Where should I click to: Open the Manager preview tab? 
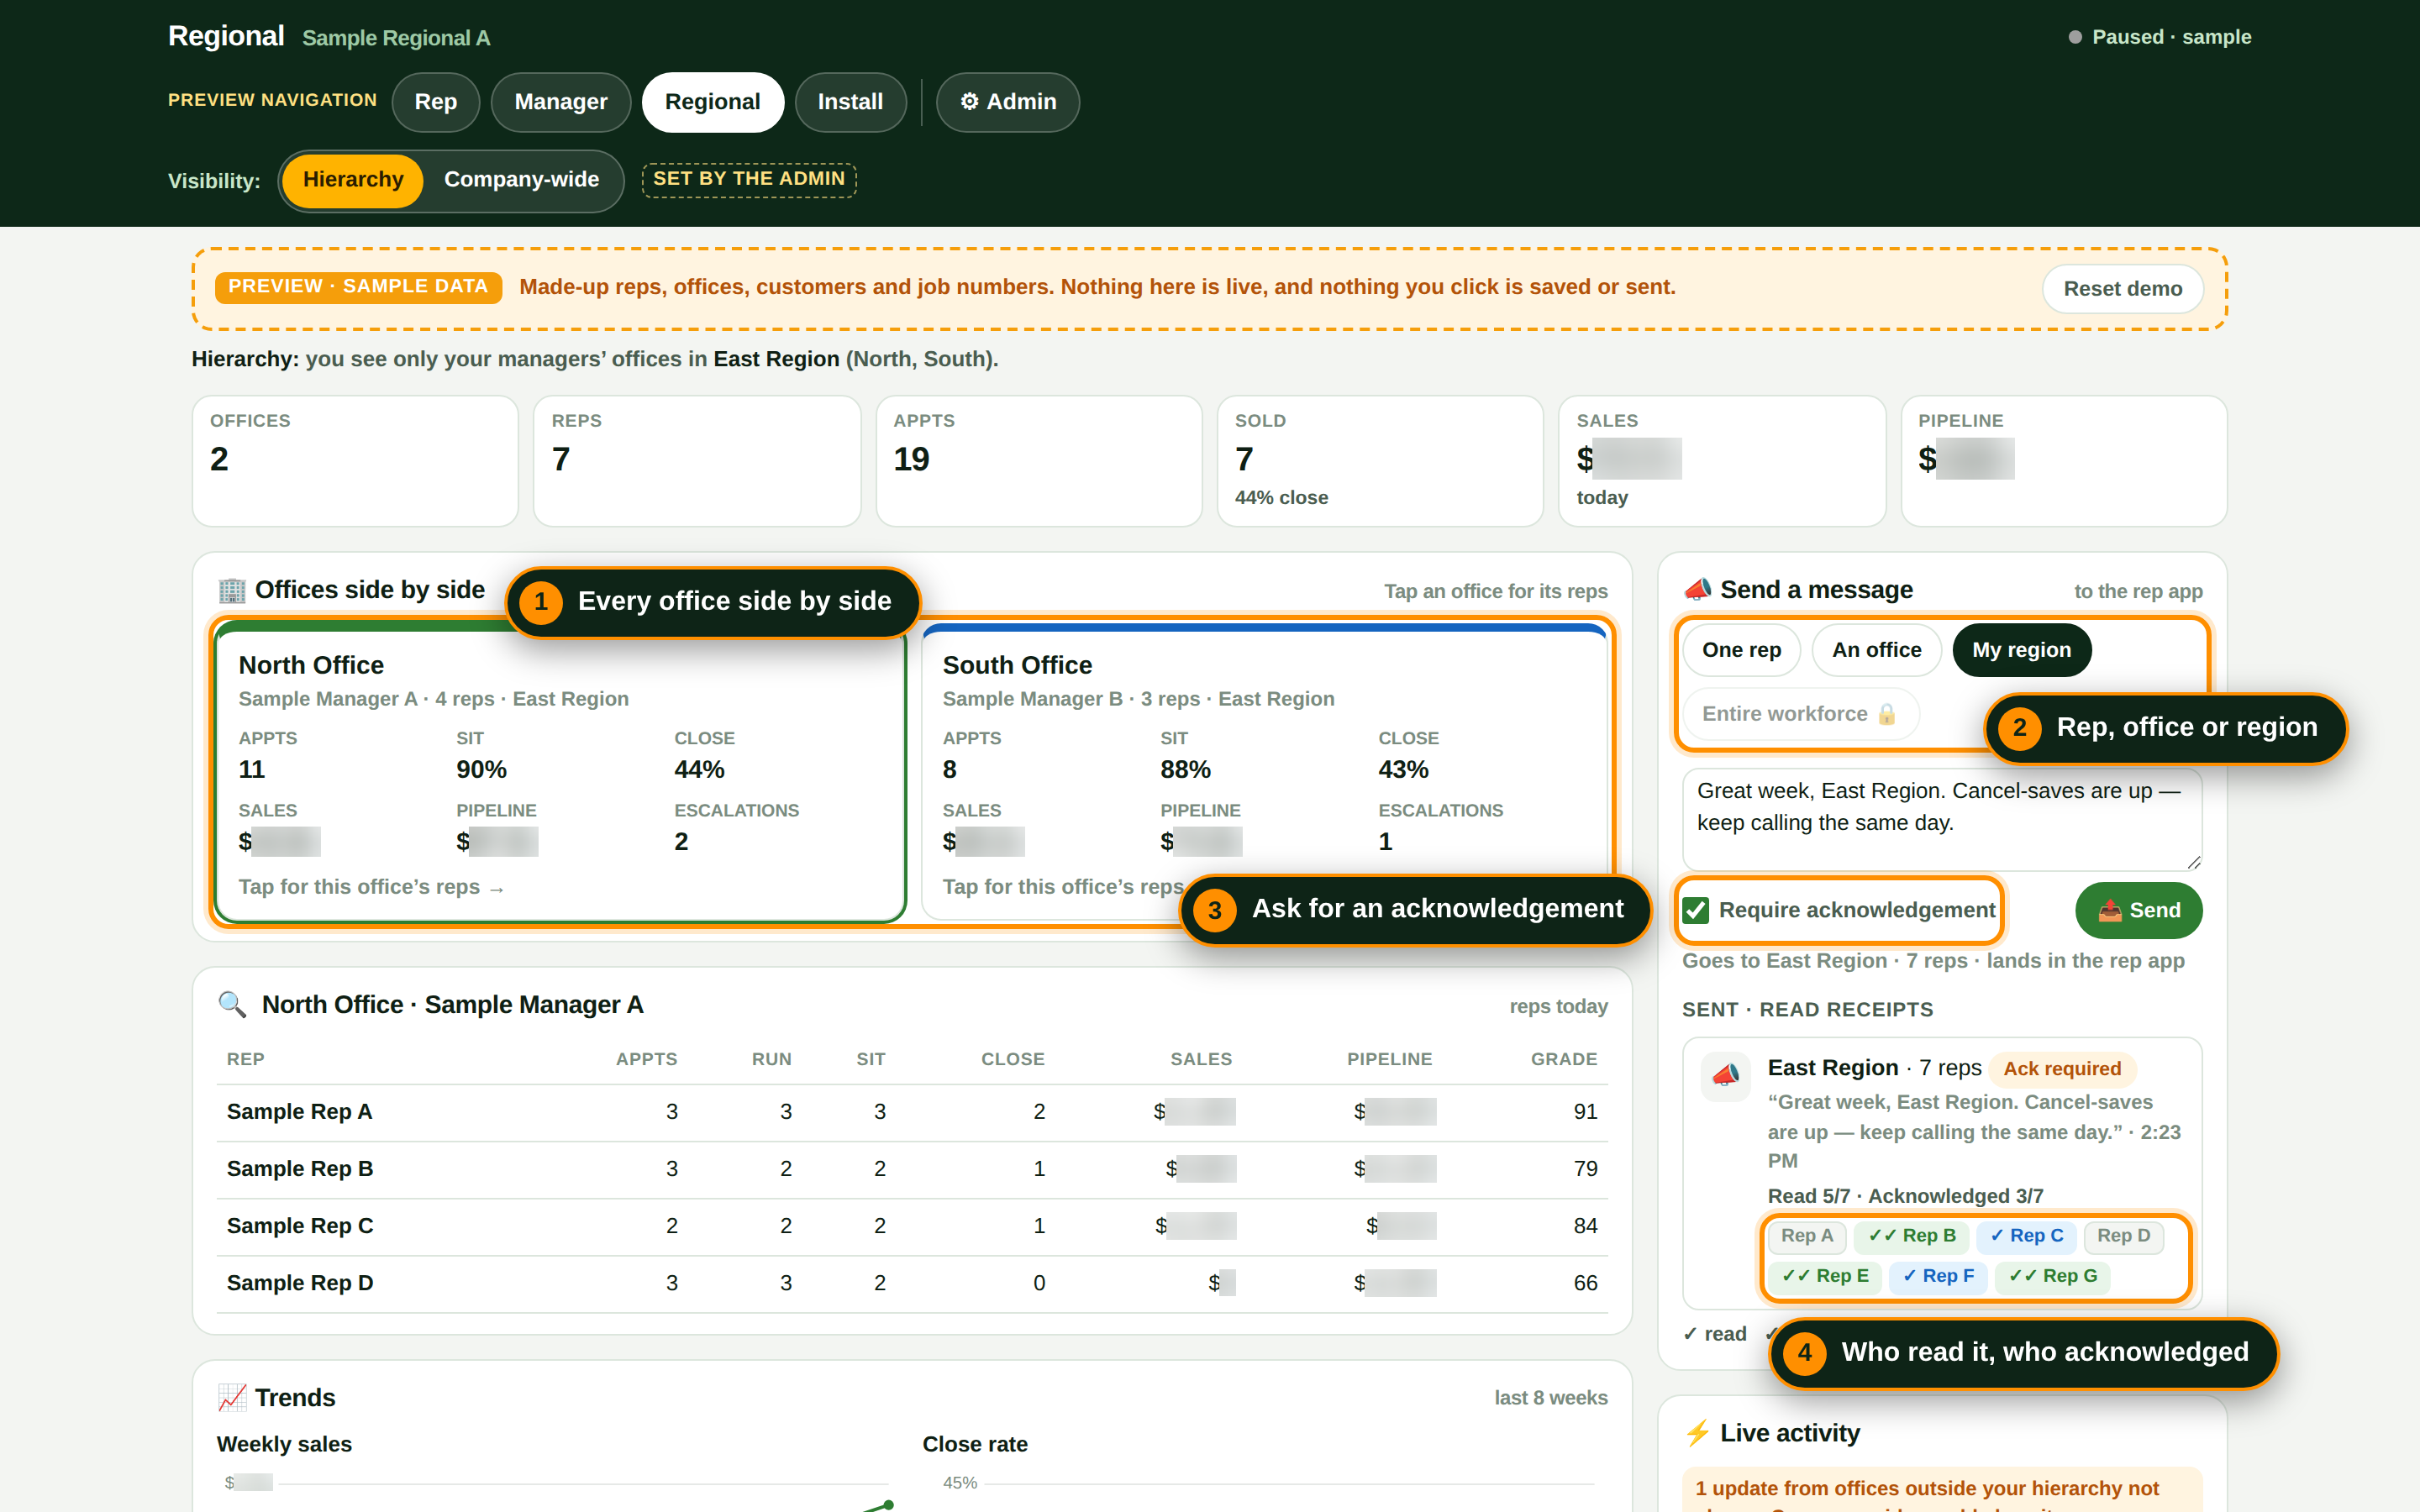[561, 102]
